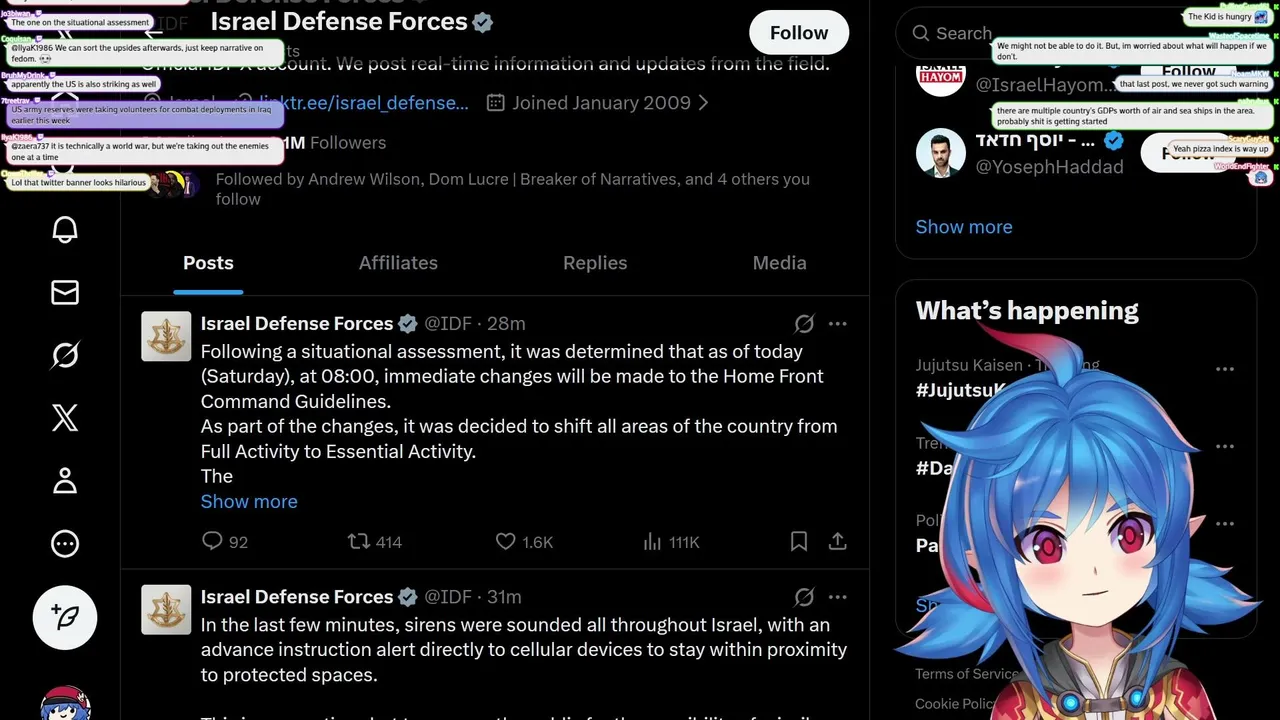Expand the Joined January 2009 chevron

click(x=704, y=103)
